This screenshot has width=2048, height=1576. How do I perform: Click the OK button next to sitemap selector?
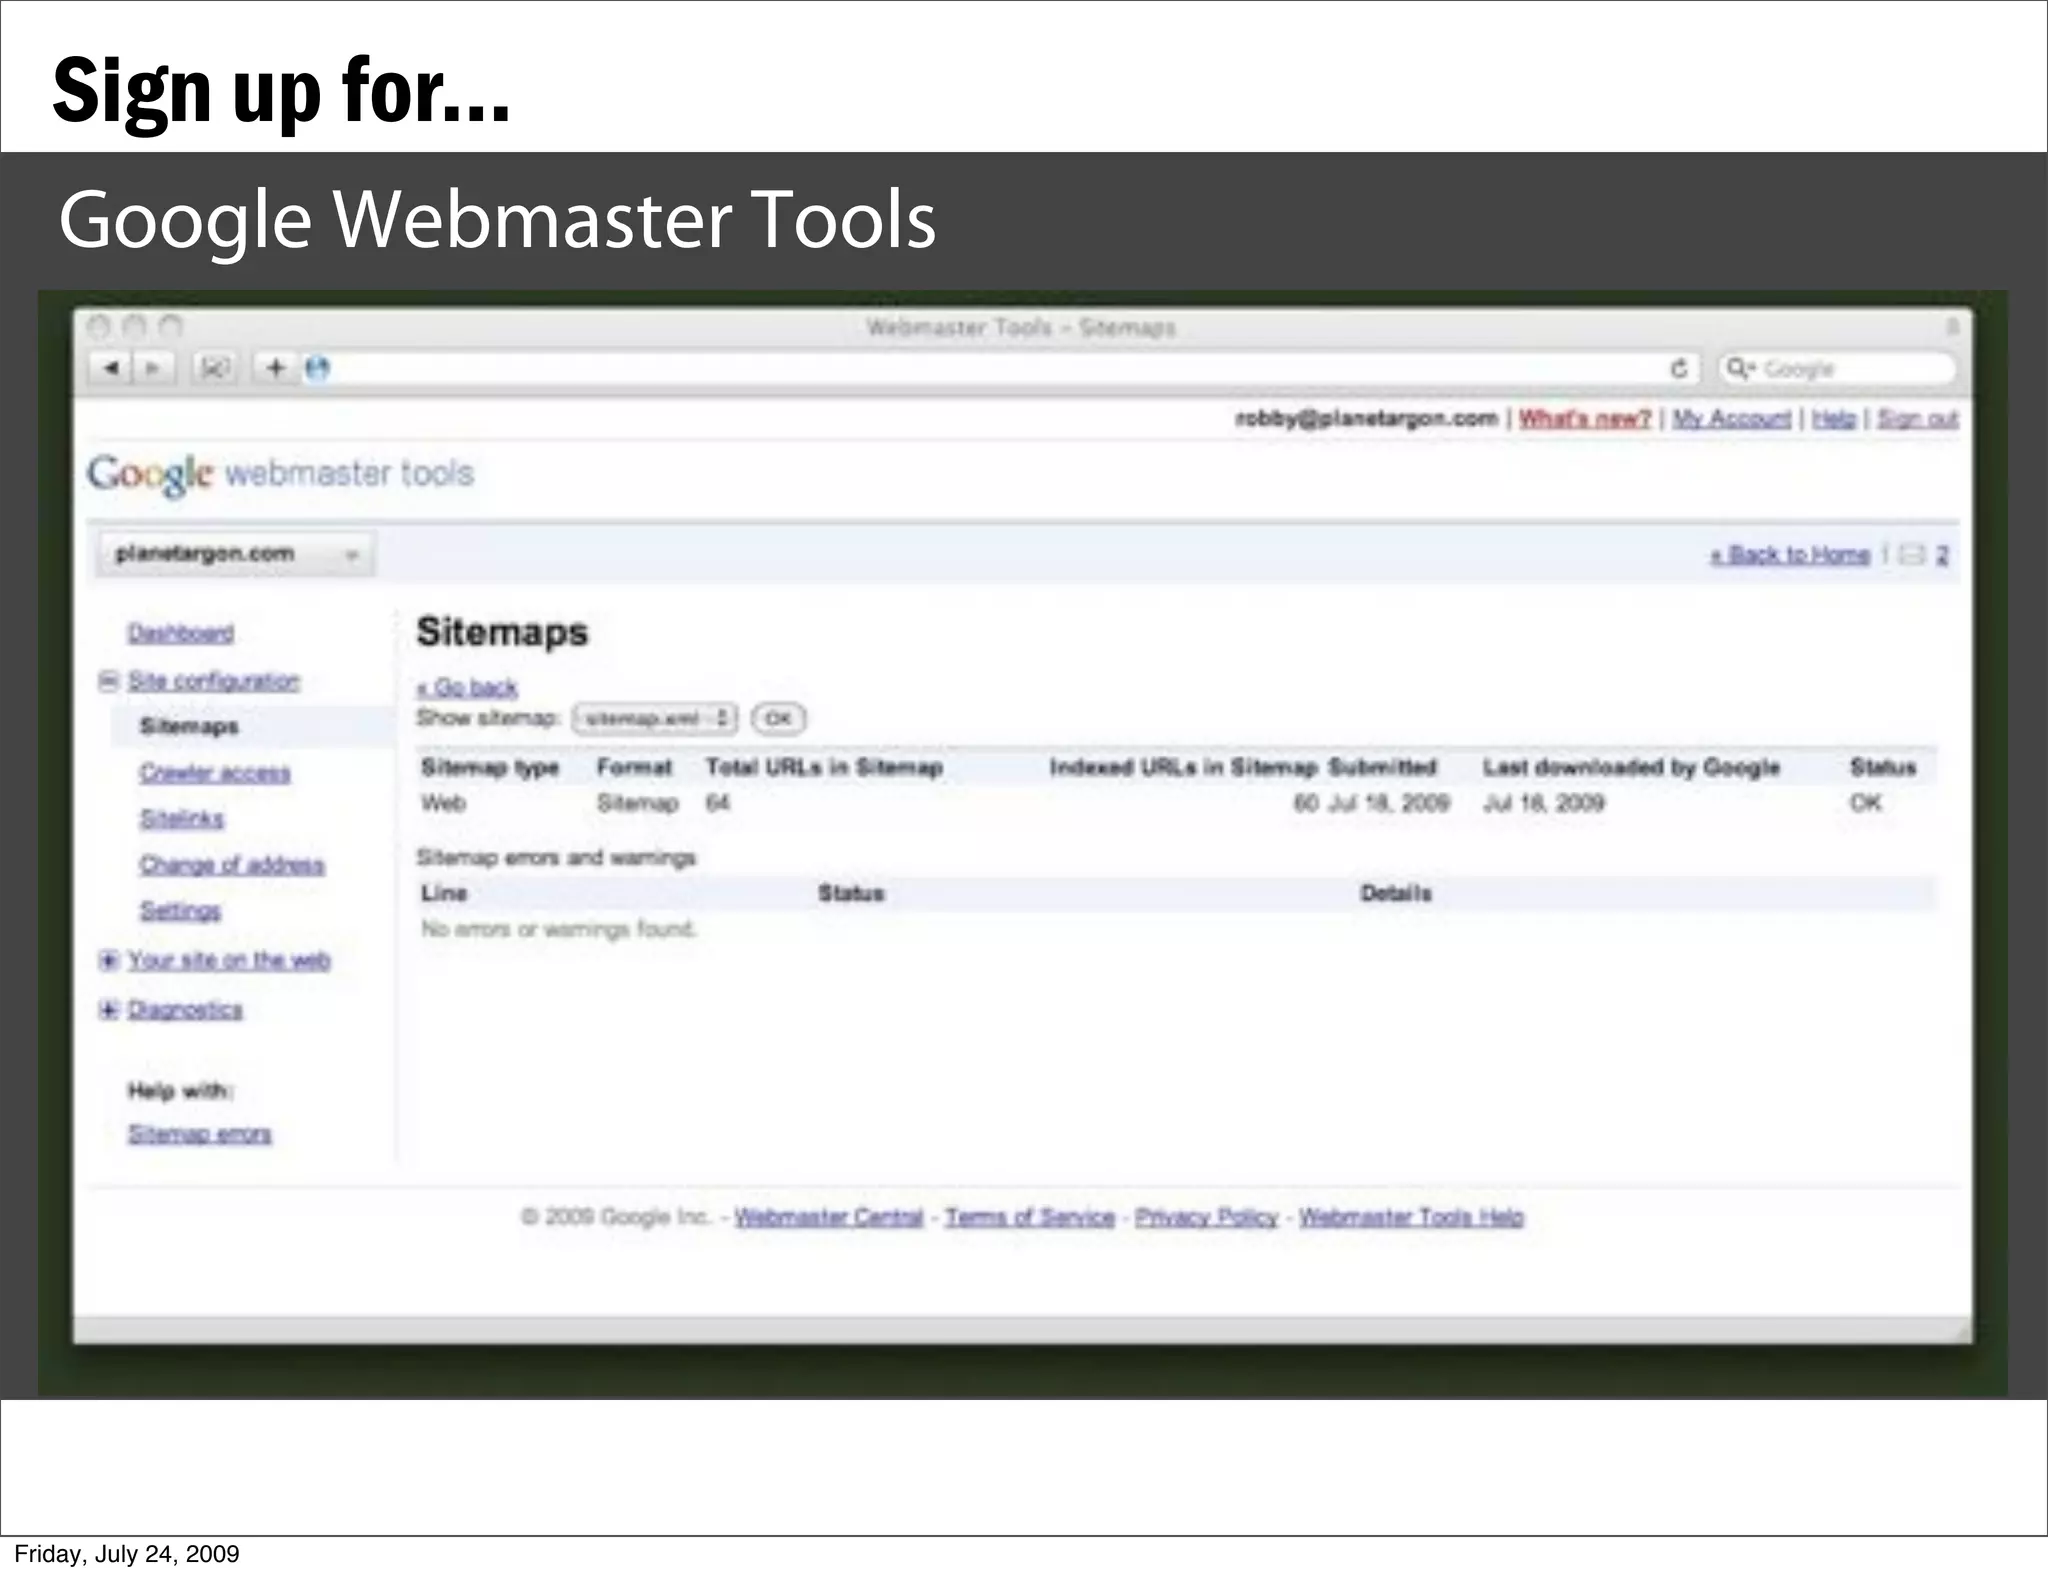pos(778,718)
